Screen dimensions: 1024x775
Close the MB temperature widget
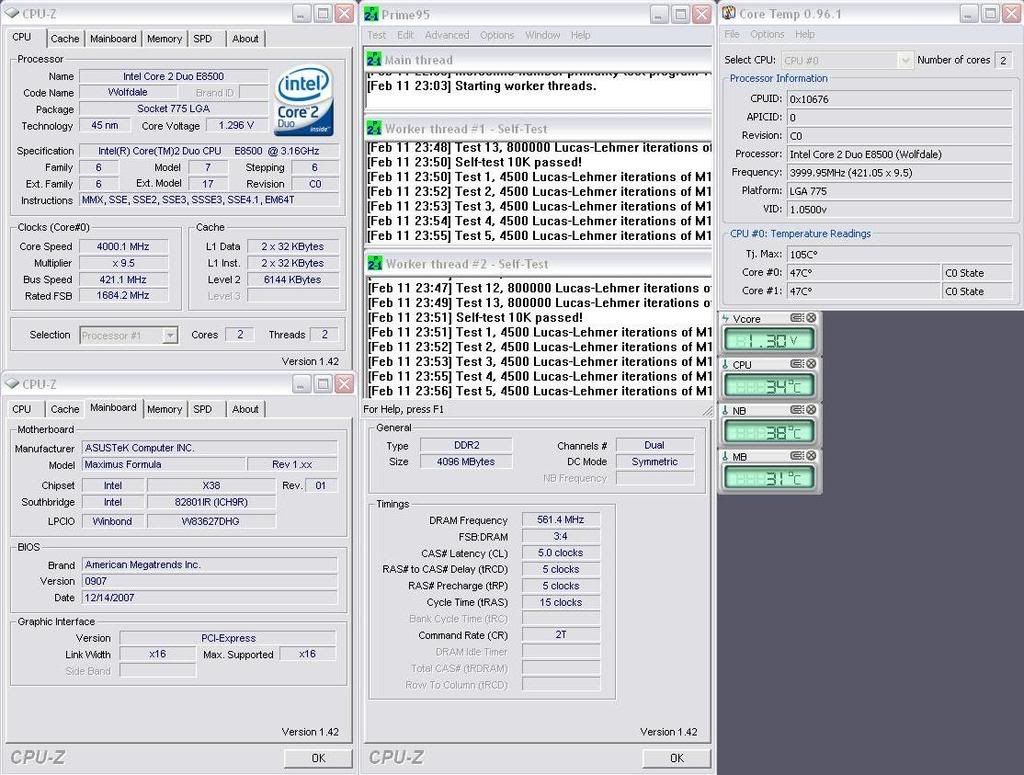coord(810,456)
